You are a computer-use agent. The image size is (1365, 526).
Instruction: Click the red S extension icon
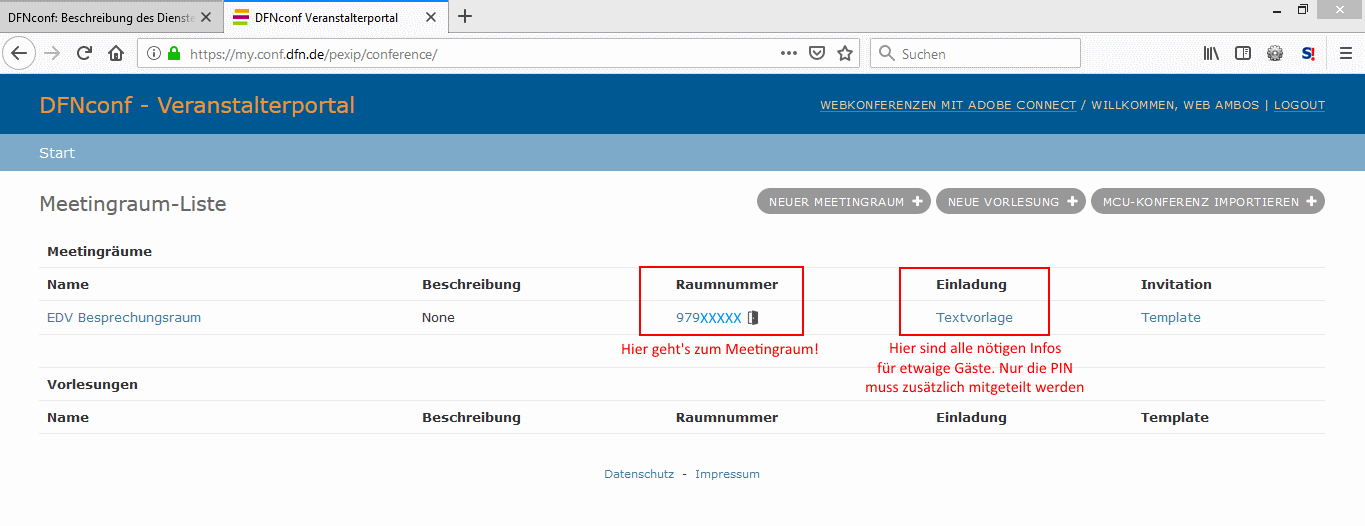pyautogui.click(x=1308, y=53)
